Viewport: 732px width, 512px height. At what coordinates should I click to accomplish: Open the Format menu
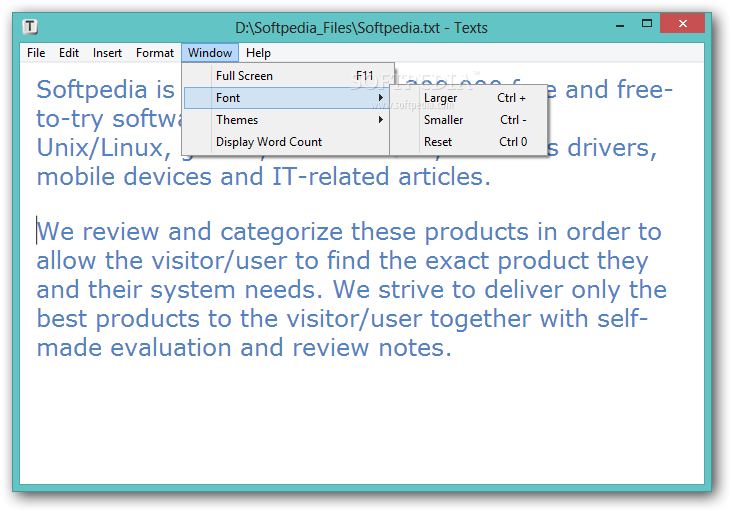155,53
